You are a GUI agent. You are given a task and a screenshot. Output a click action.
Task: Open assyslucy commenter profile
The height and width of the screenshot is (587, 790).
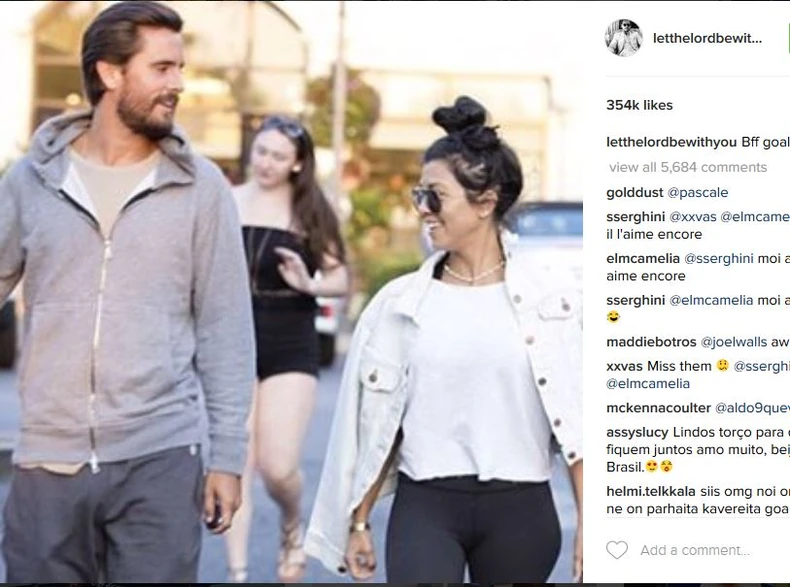[x=637, y=432]
